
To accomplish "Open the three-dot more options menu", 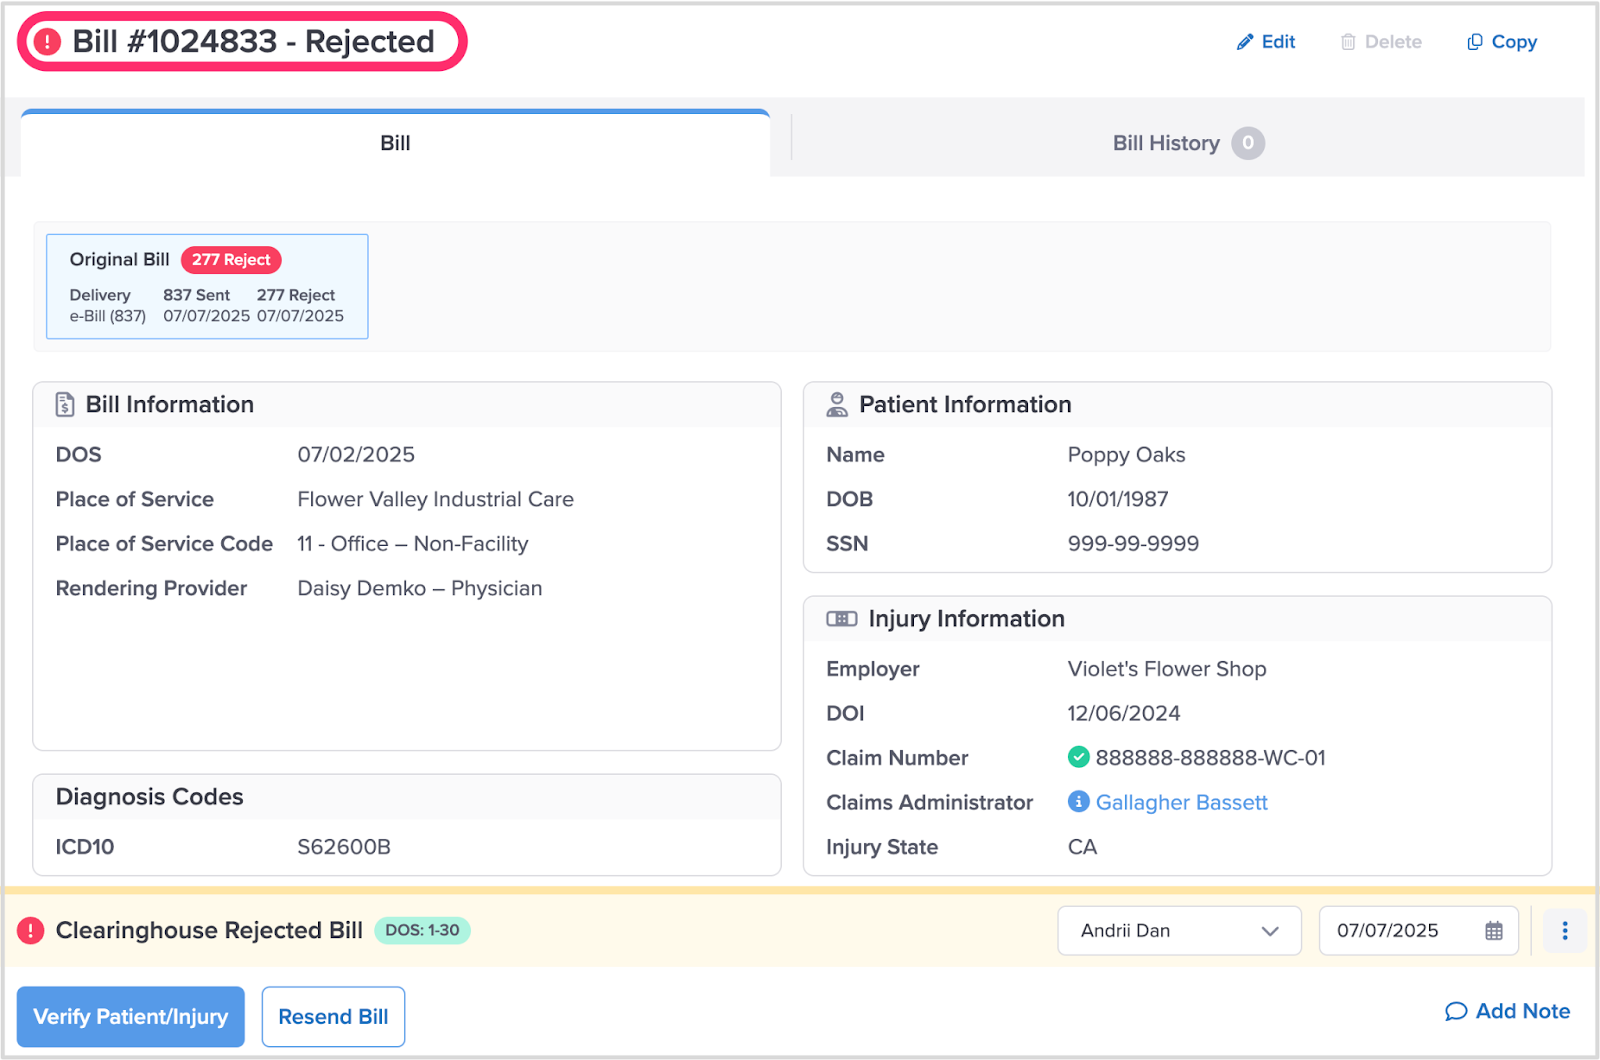I will (x=1564, y=931).
